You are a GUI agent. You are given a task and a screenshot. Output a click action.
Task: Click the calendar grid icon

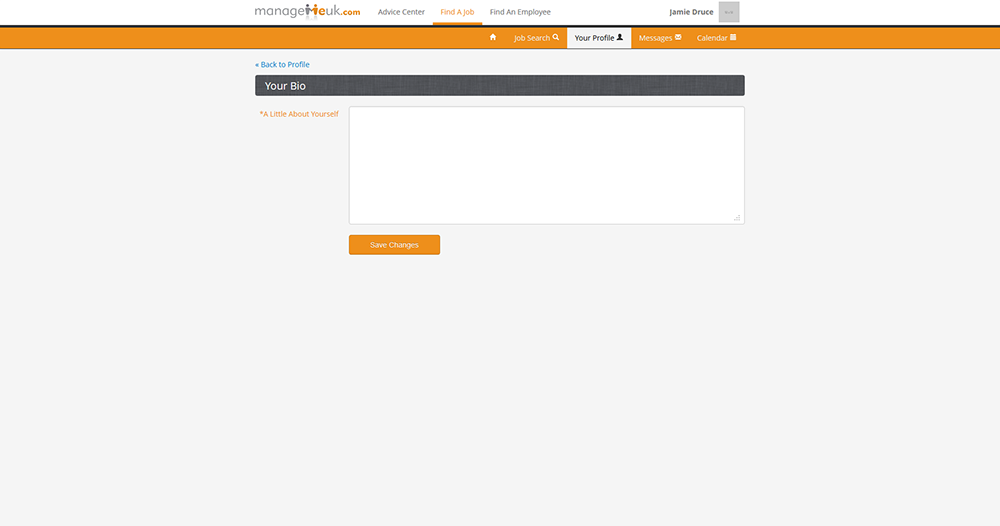[x=733, y=38]
